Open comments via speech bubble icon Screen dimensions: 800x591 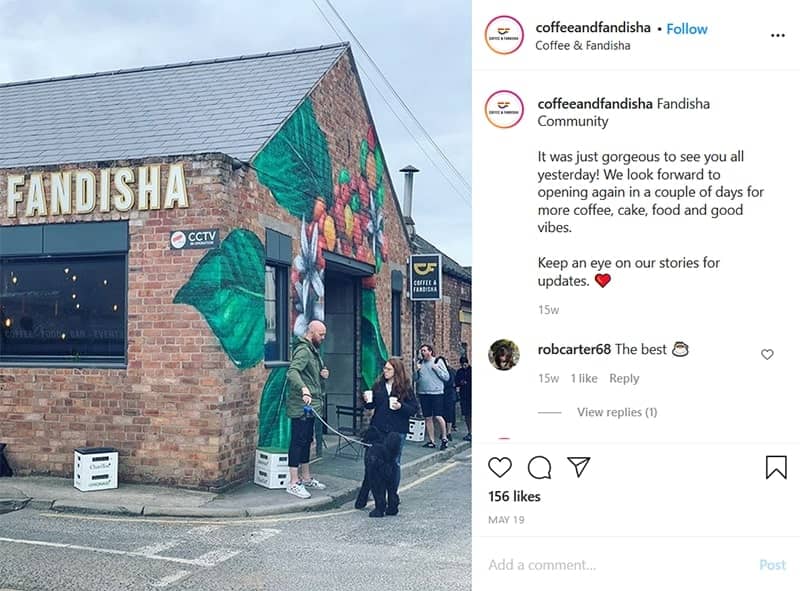tap(539, 467)
